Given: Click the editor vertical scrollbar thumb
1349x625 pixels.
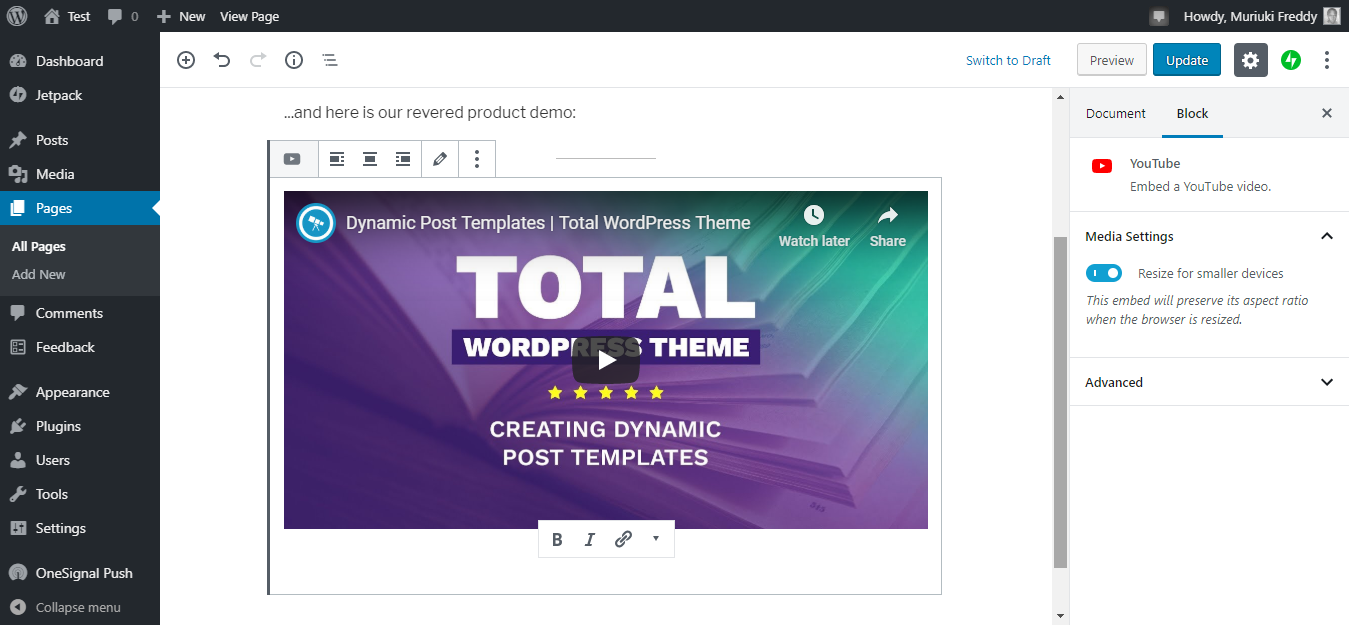Looking at the screenshot, I should (1060, 402).
